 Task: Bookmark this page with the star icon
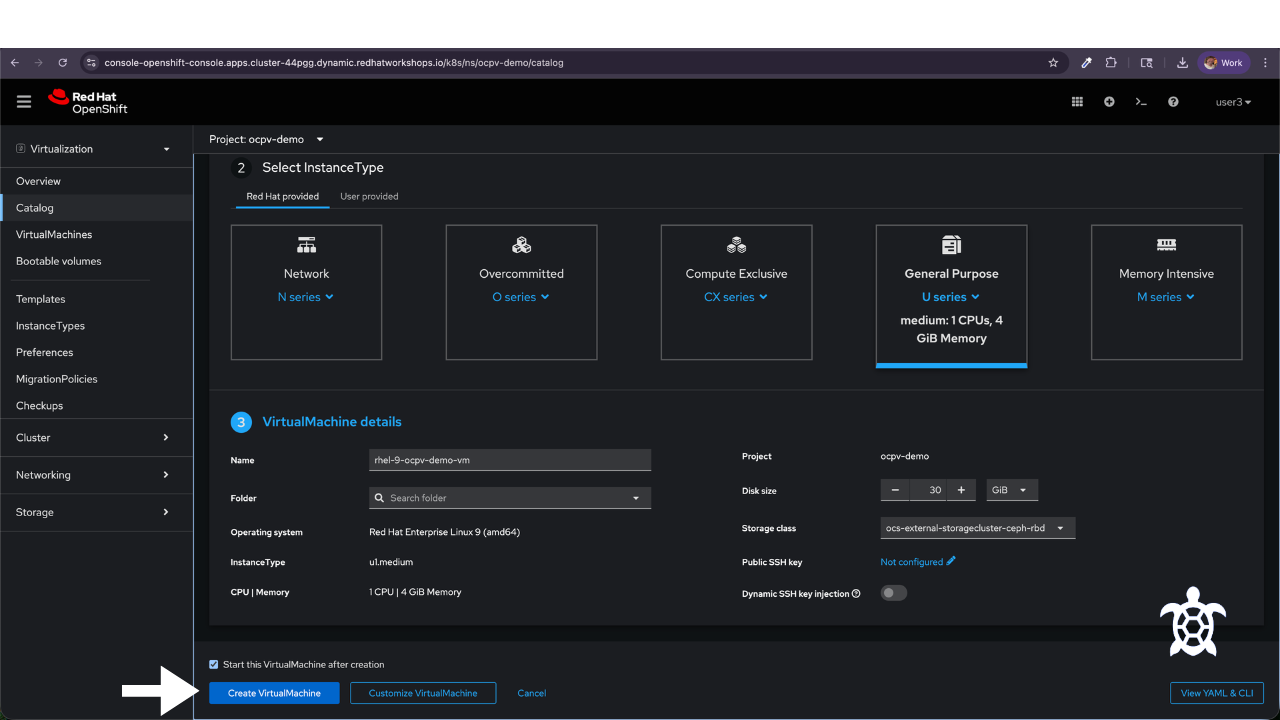tap(1053, 62)
